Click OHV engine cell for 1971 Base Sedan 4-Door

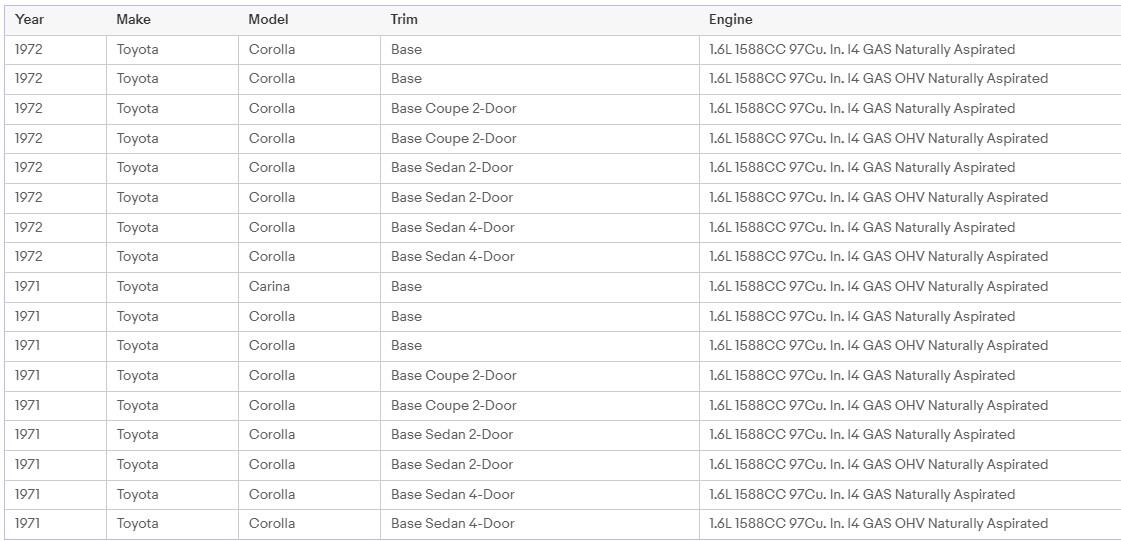tap(878, 523)
